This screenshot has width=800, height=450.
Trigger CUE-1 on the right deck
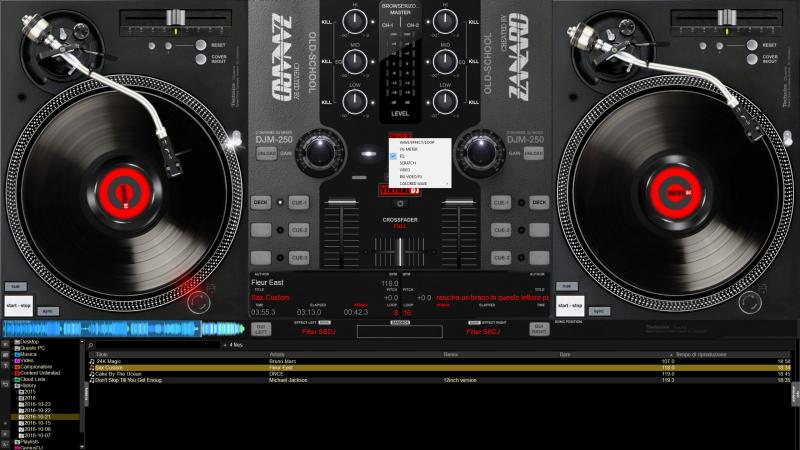pyautogui.click(x=501, y=203)
